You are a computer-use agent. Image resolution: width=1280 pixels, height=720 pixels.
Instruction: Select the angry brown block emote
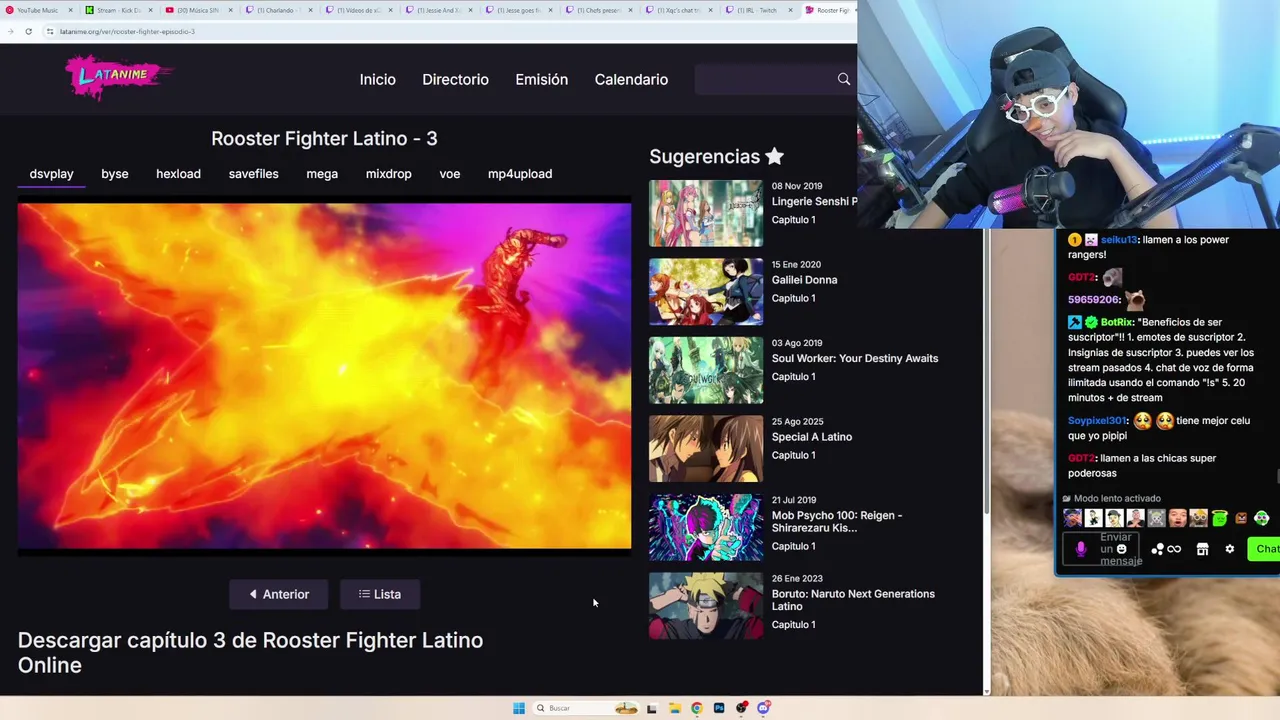[x=1241, y=518]
